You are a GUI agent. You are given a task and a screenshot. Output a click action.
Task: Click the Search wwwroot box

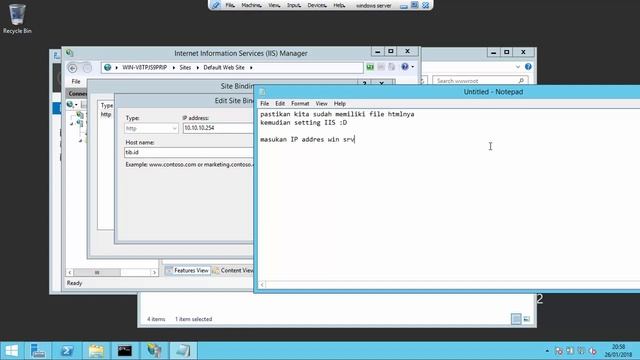click(480, 81)
